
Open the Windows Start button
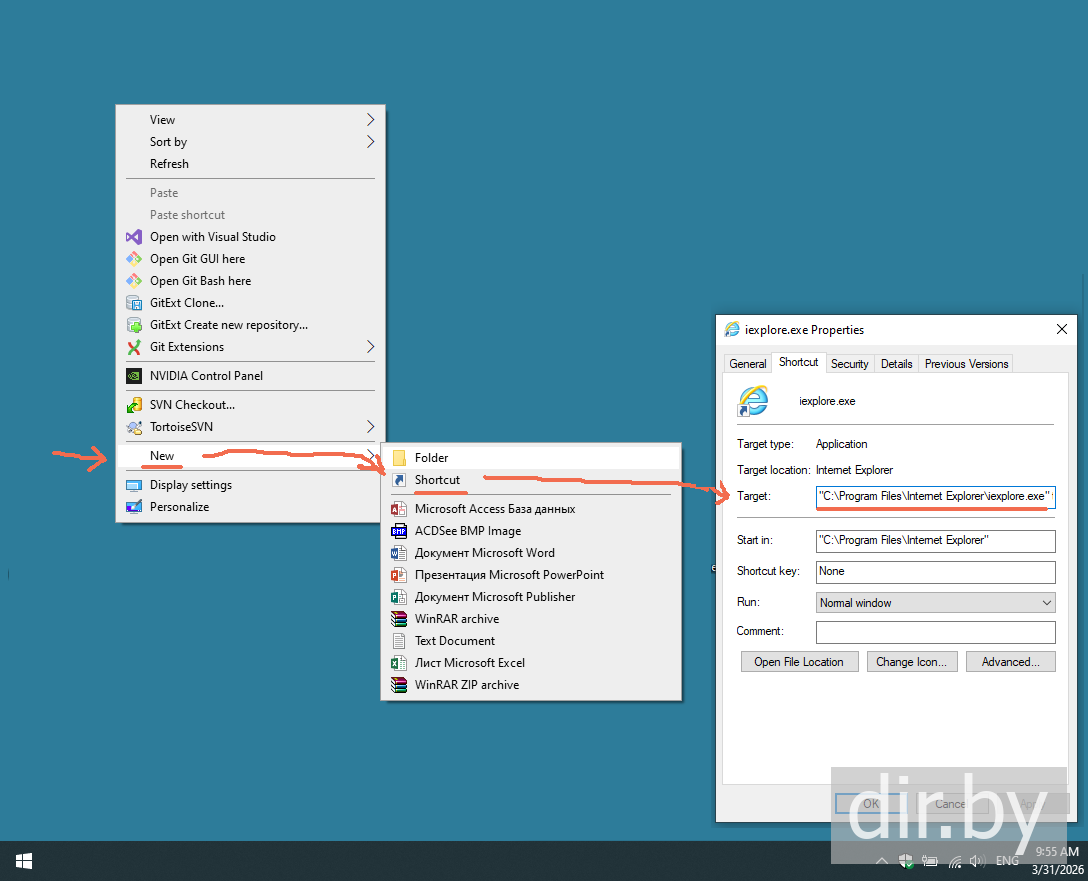(24, 861)
